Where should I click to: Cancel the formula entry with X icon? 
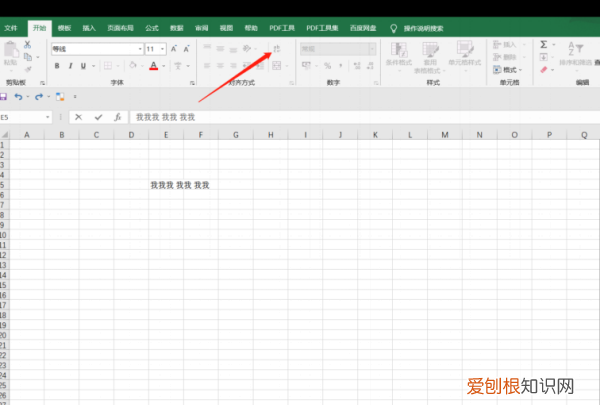78,117
